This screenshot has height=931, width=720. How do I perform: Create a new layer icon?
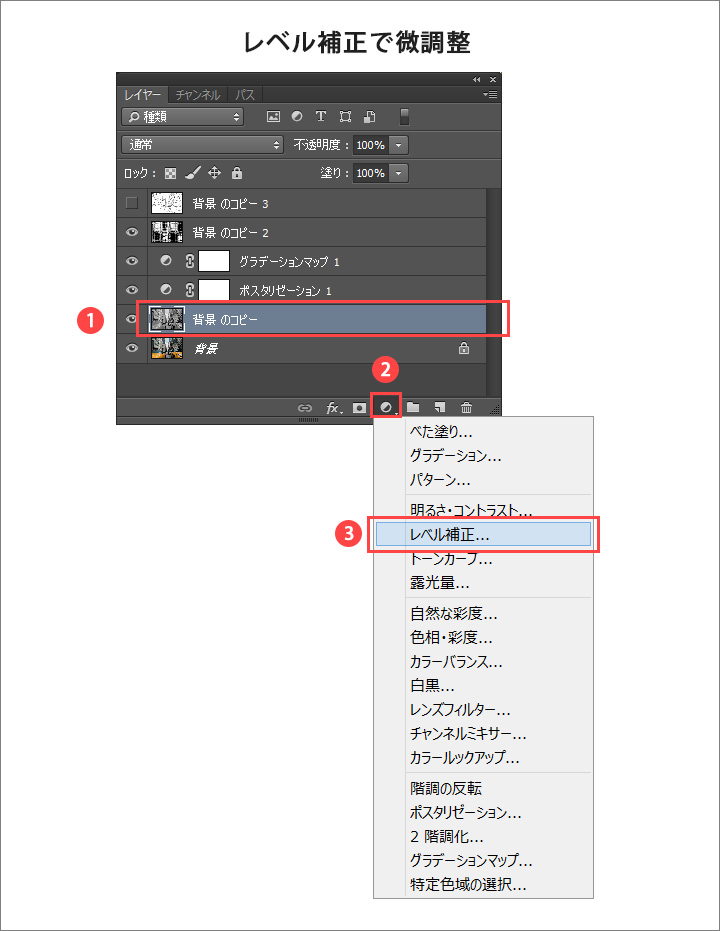440,407
